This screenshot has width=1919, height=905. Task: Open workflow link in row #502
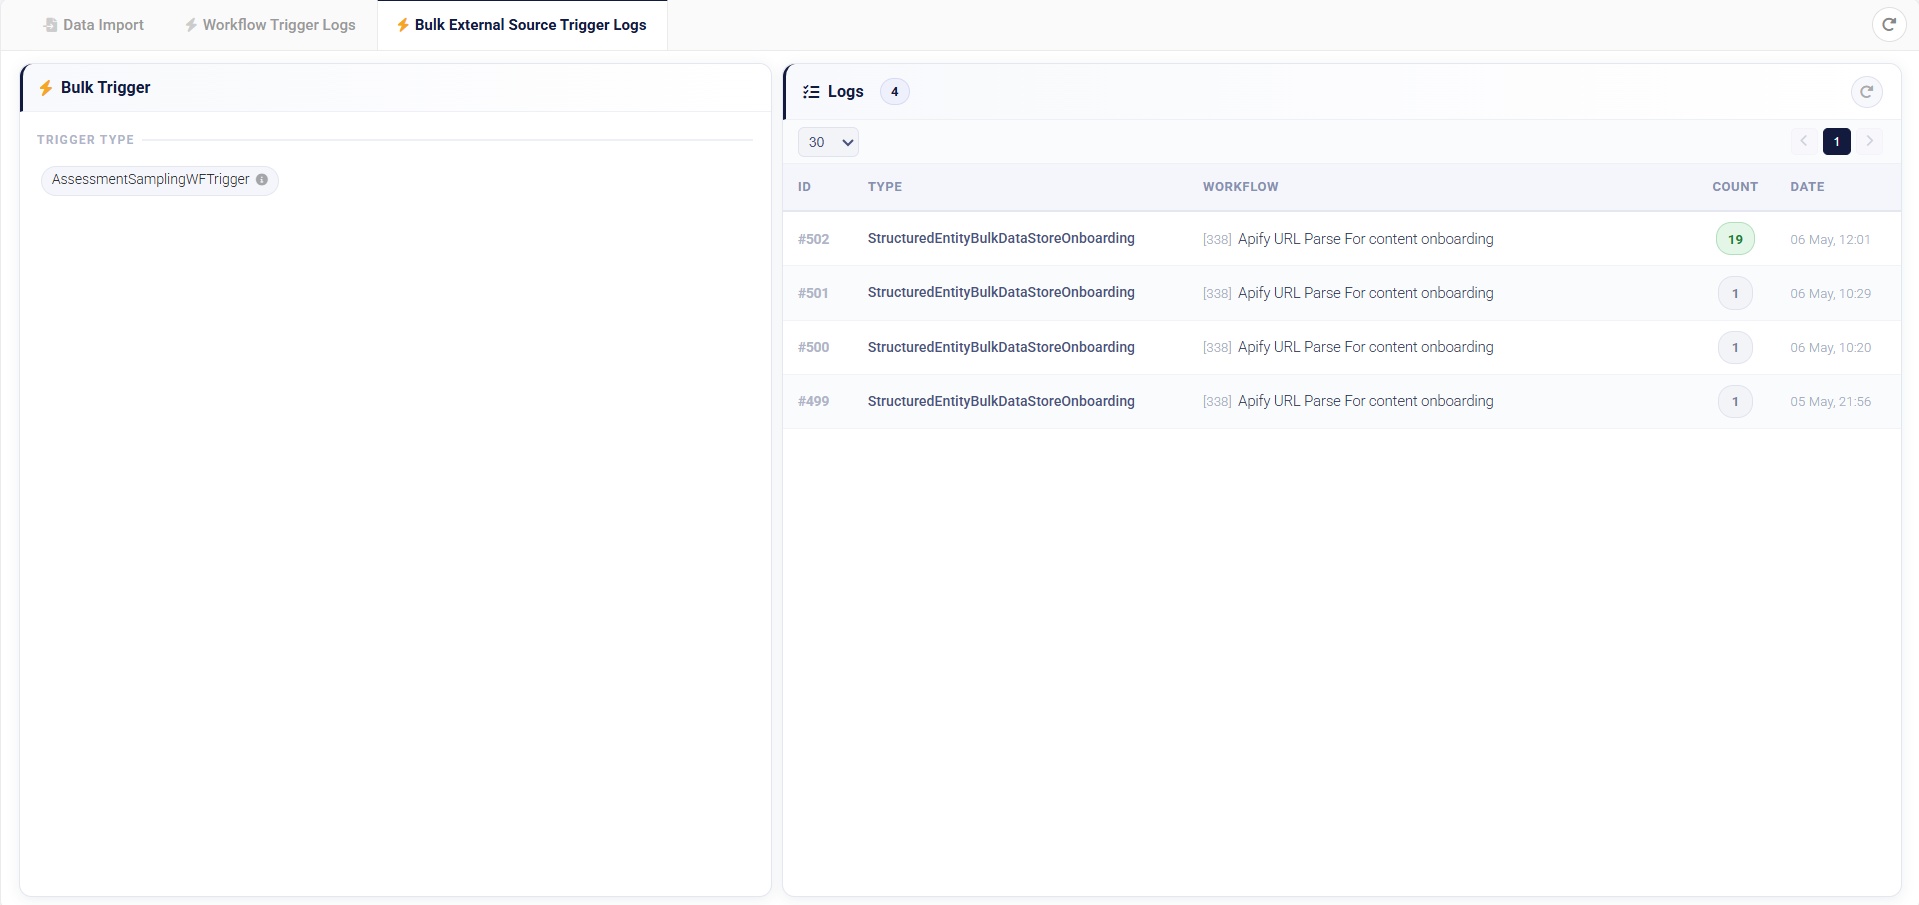coord(1348,239)
